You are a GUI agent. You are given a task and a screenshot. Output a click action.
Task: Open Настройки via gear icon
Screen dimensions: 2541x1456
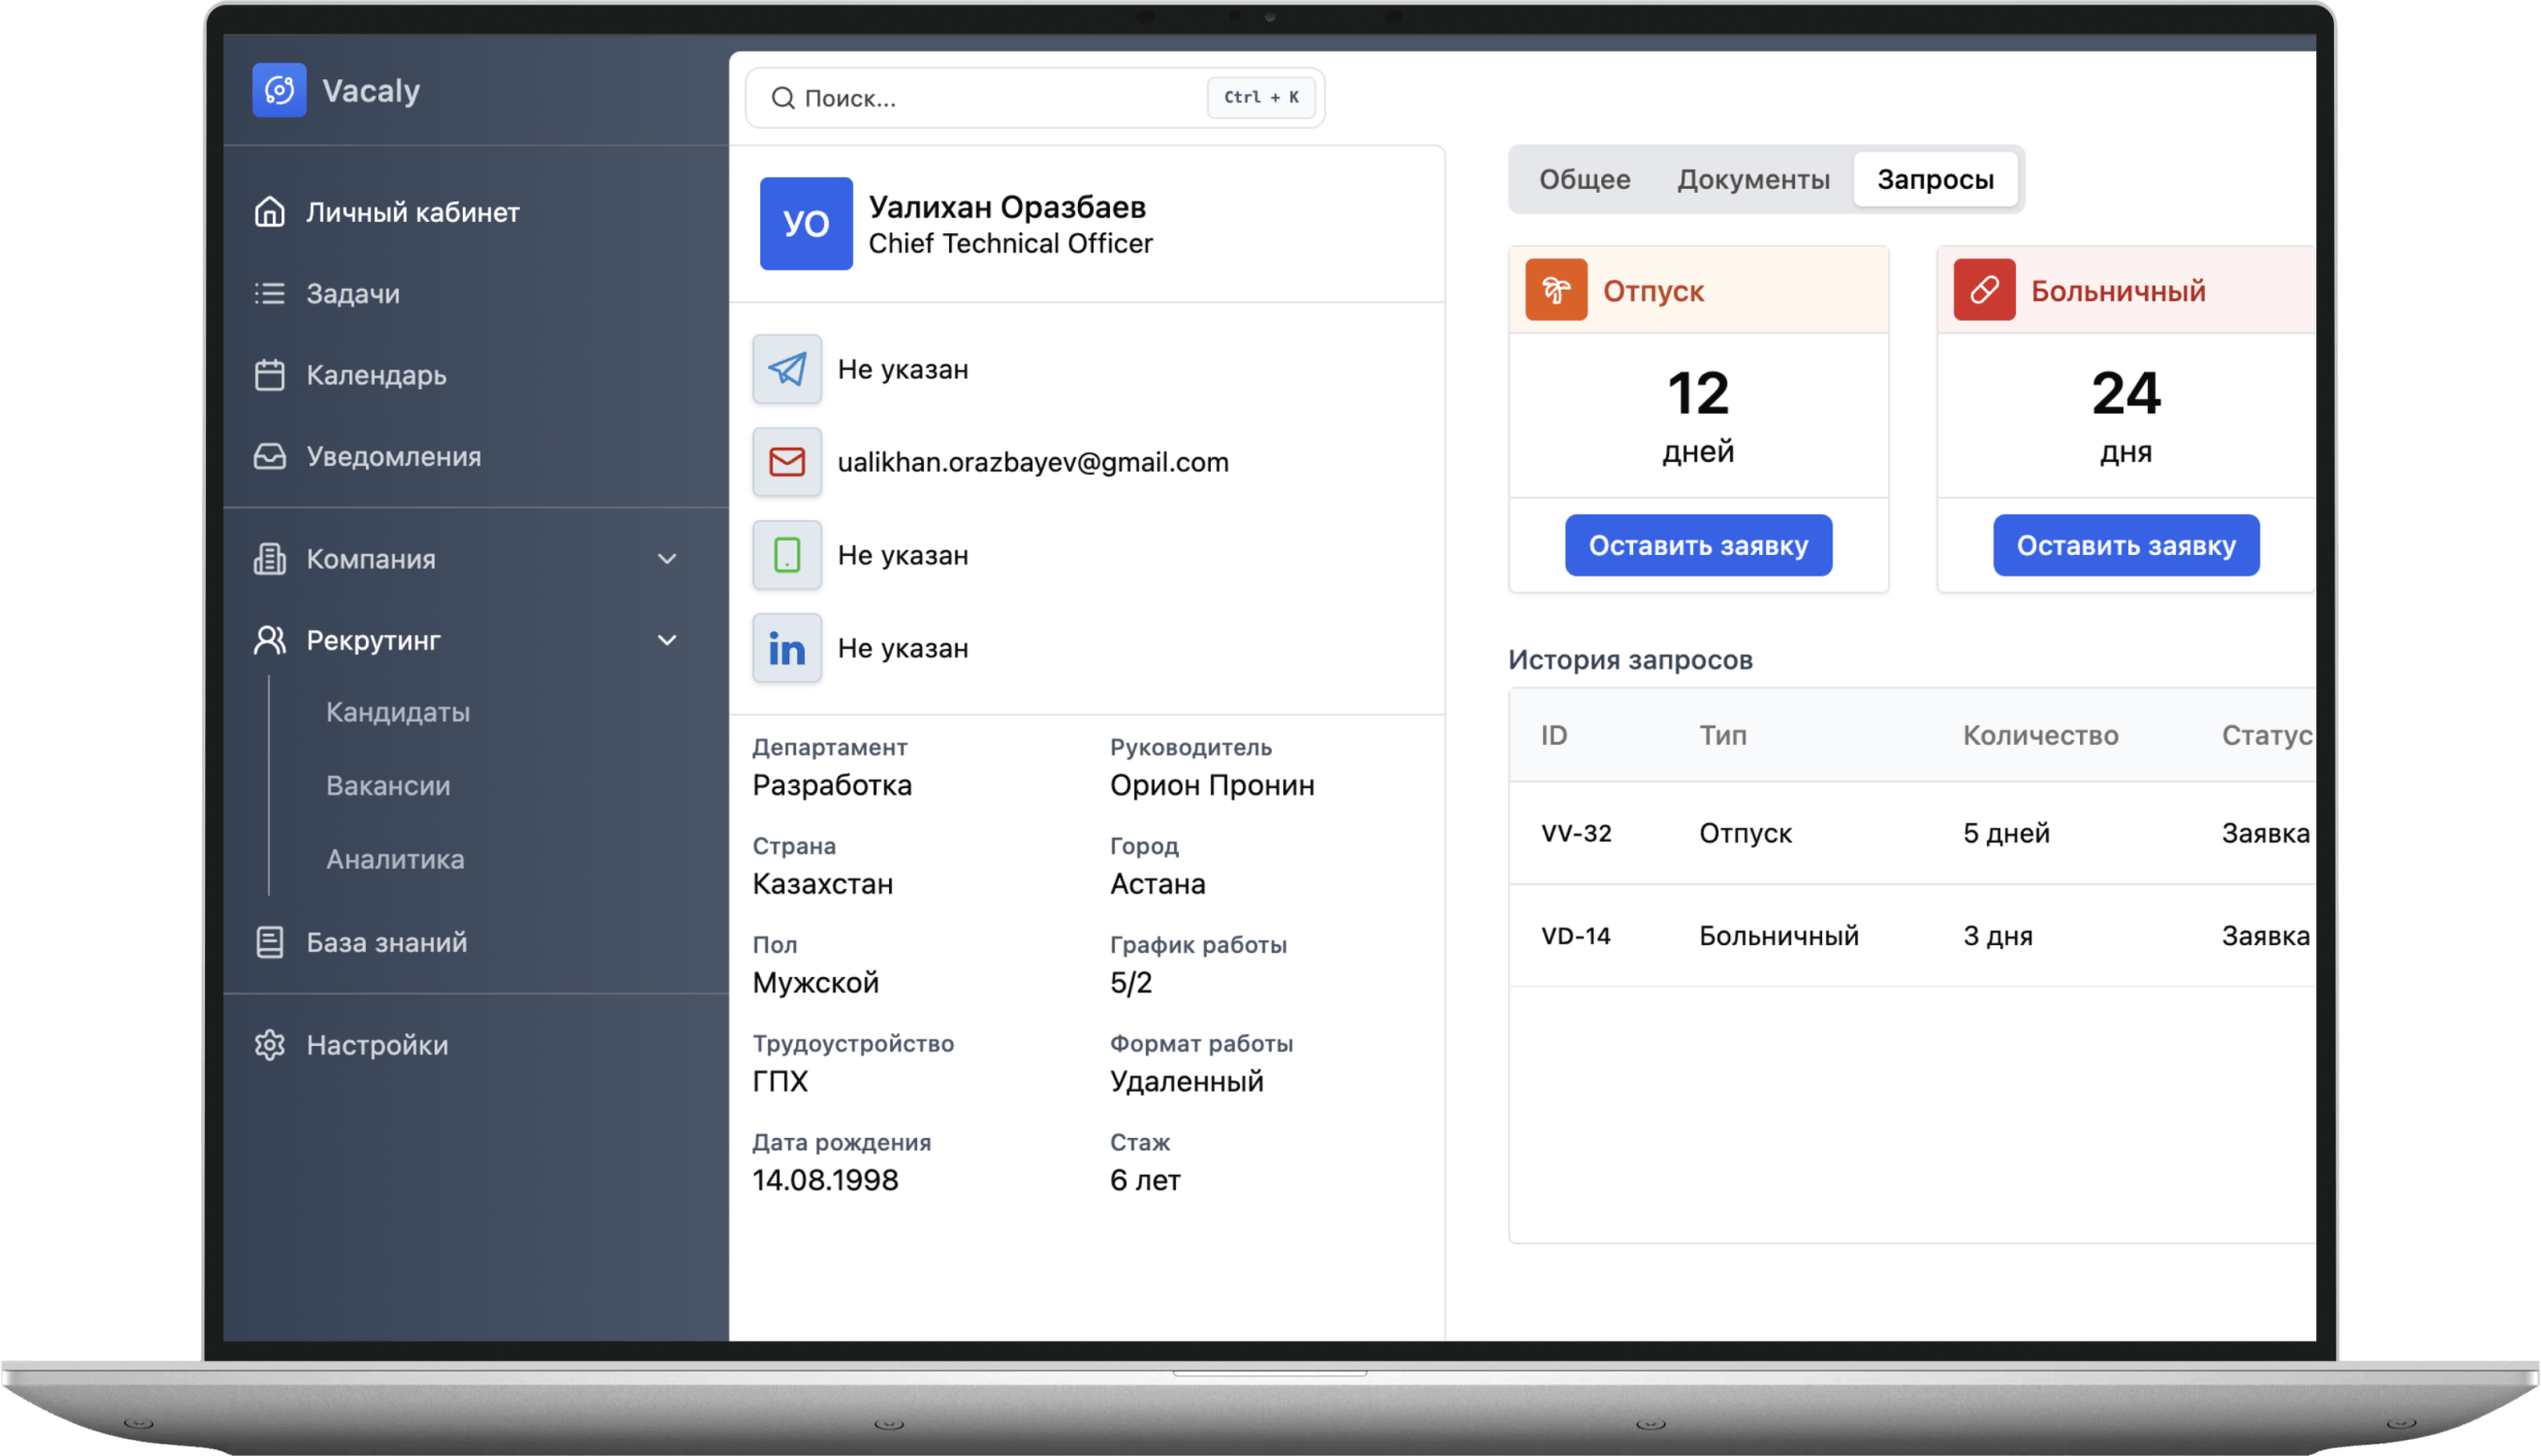(270, 1045)
